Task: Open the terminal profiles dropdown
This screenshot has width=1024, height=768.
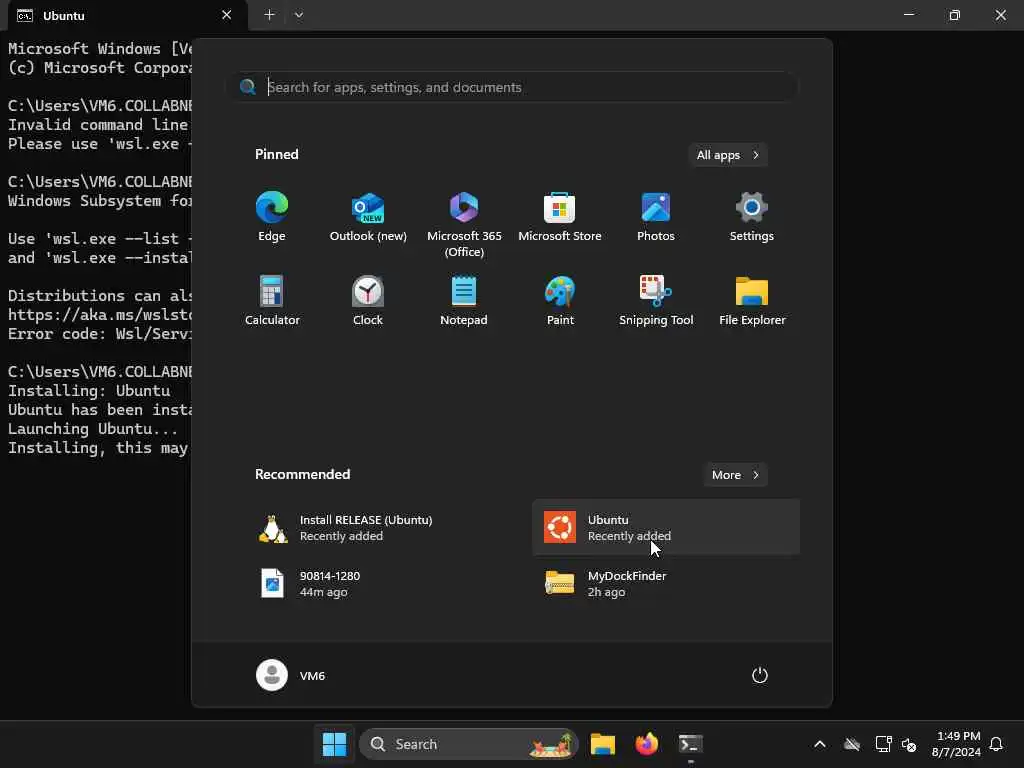Action: coord(298,14)
